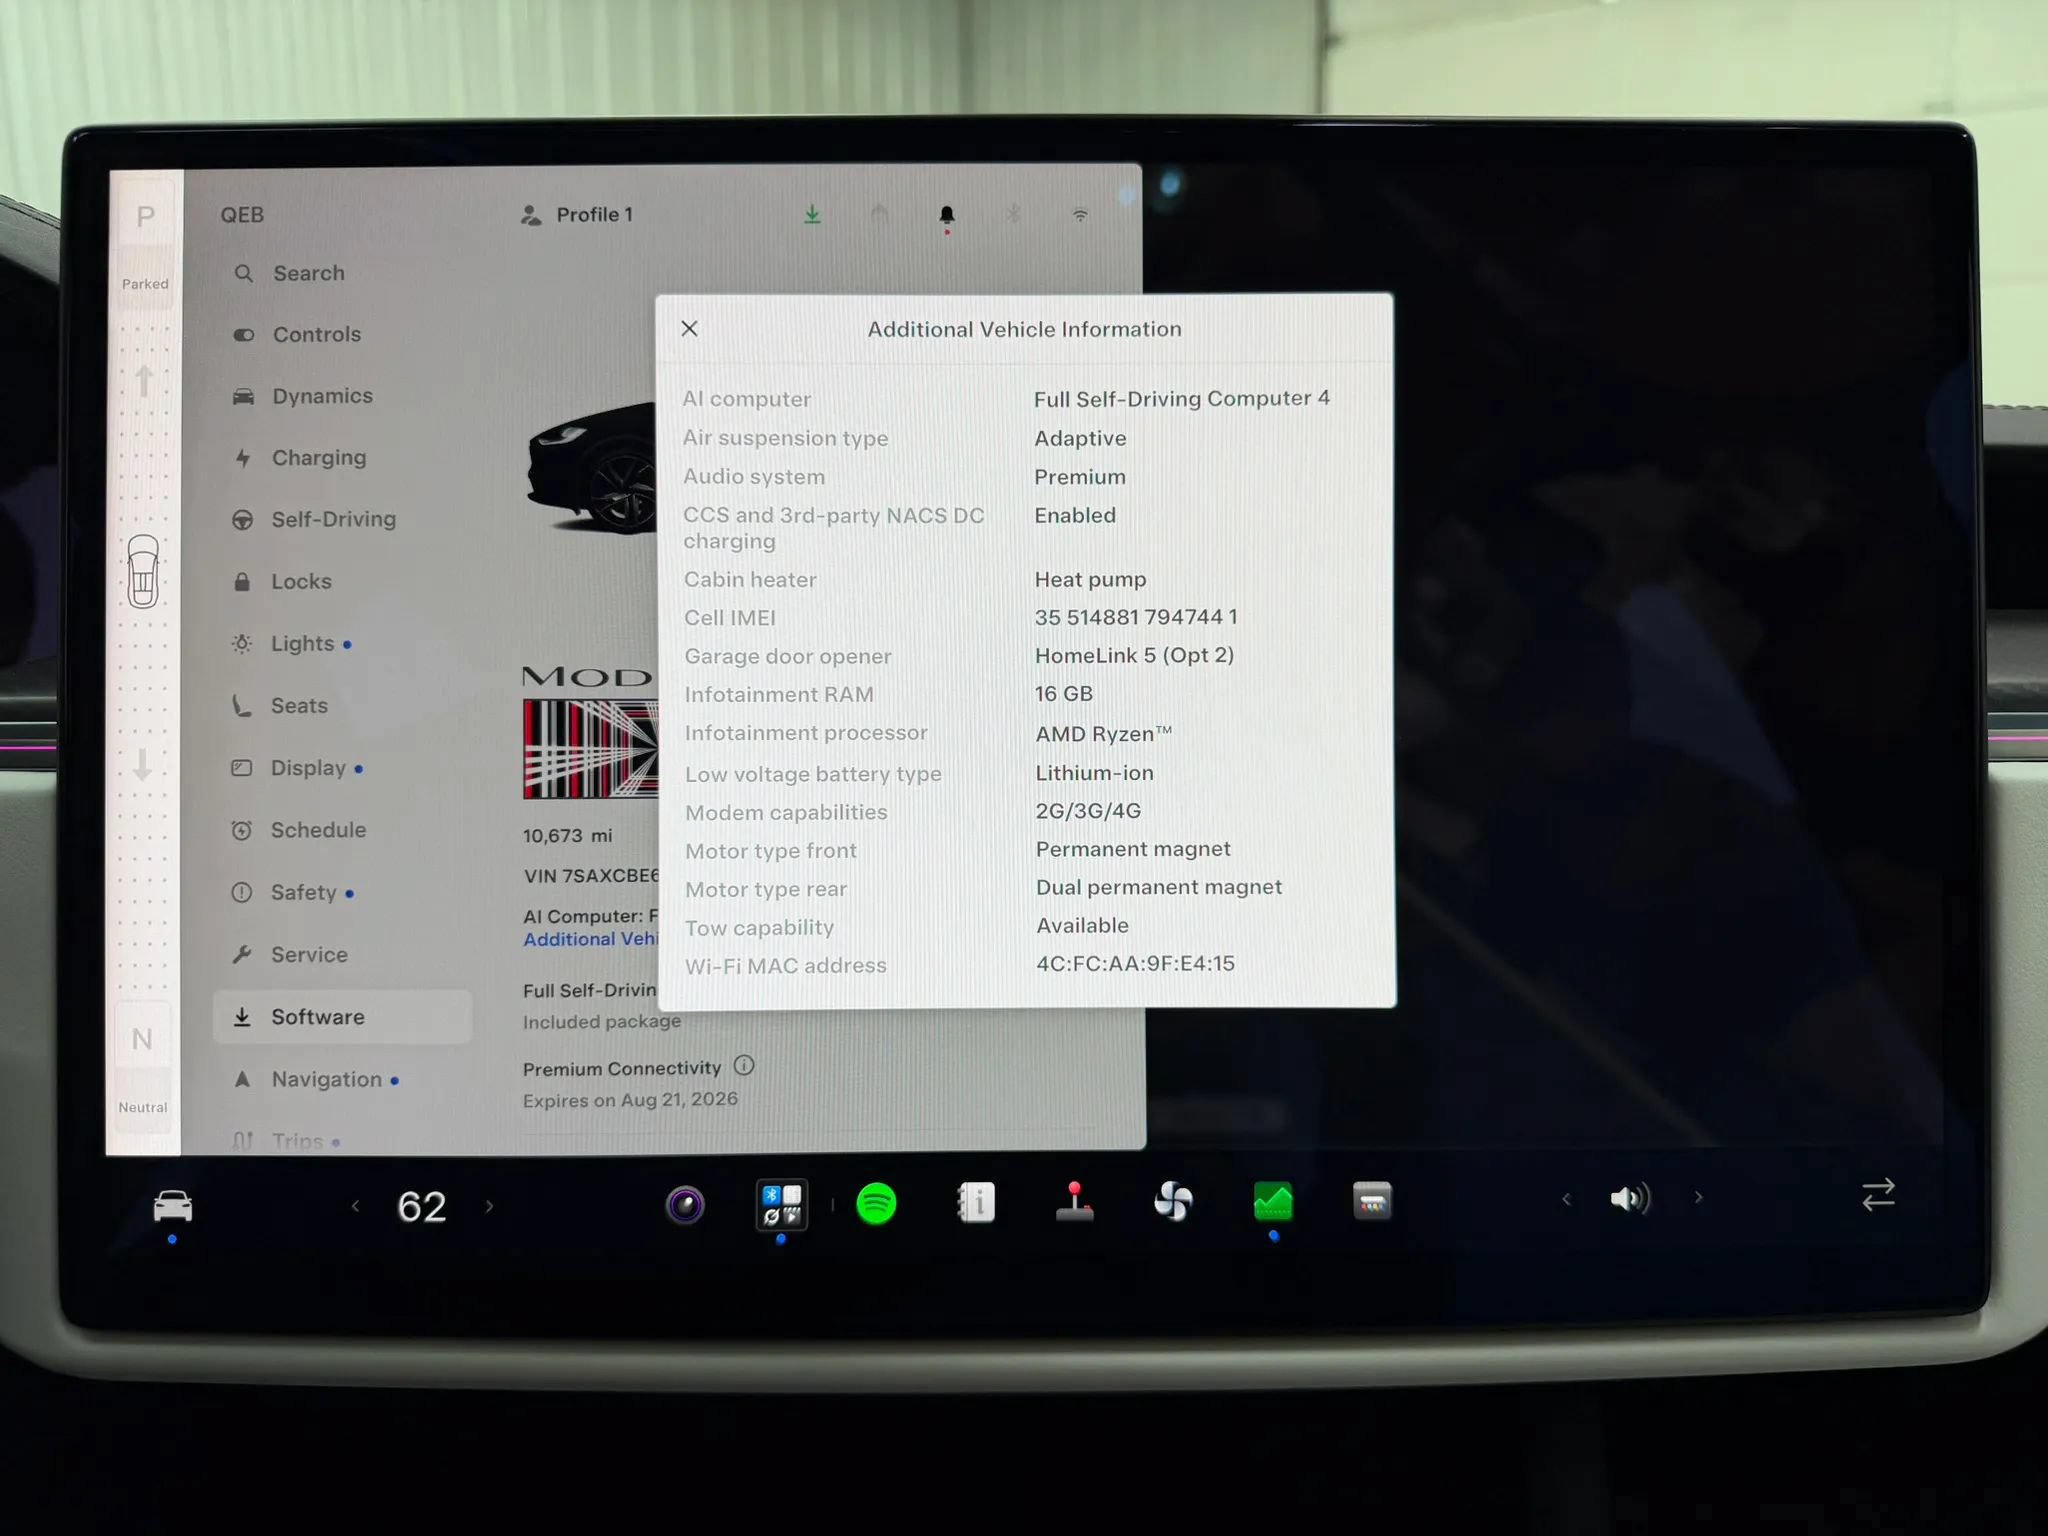Select Neutral on the gear strip

tap(142, 1040)
